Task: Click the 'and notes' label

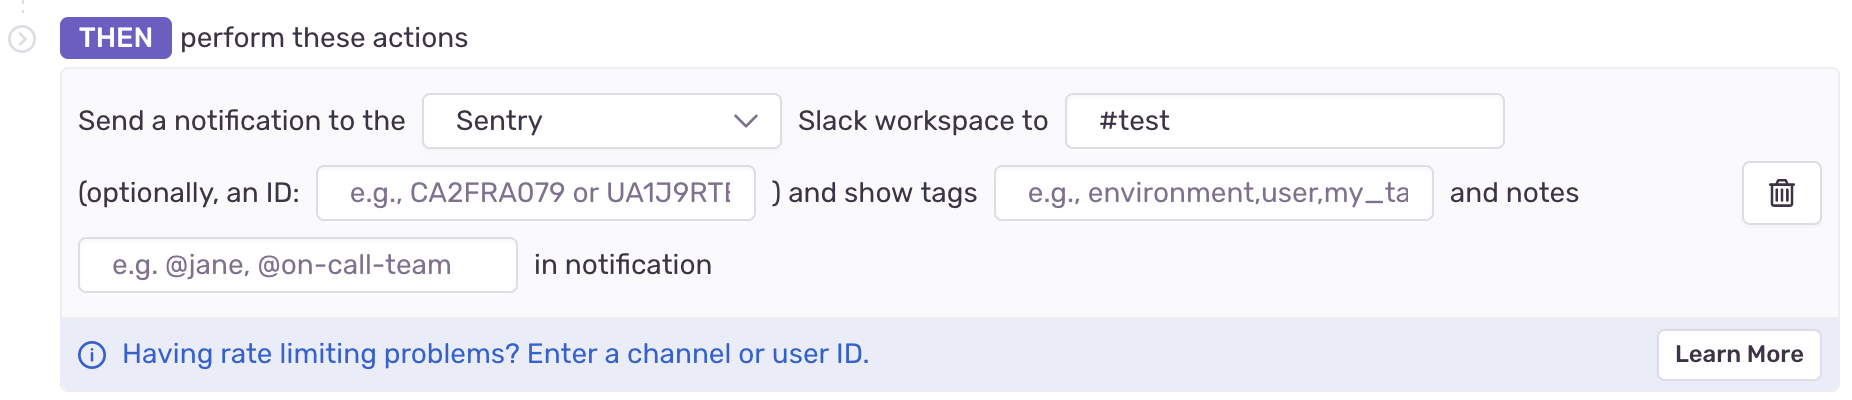Action: point(1514,193)
